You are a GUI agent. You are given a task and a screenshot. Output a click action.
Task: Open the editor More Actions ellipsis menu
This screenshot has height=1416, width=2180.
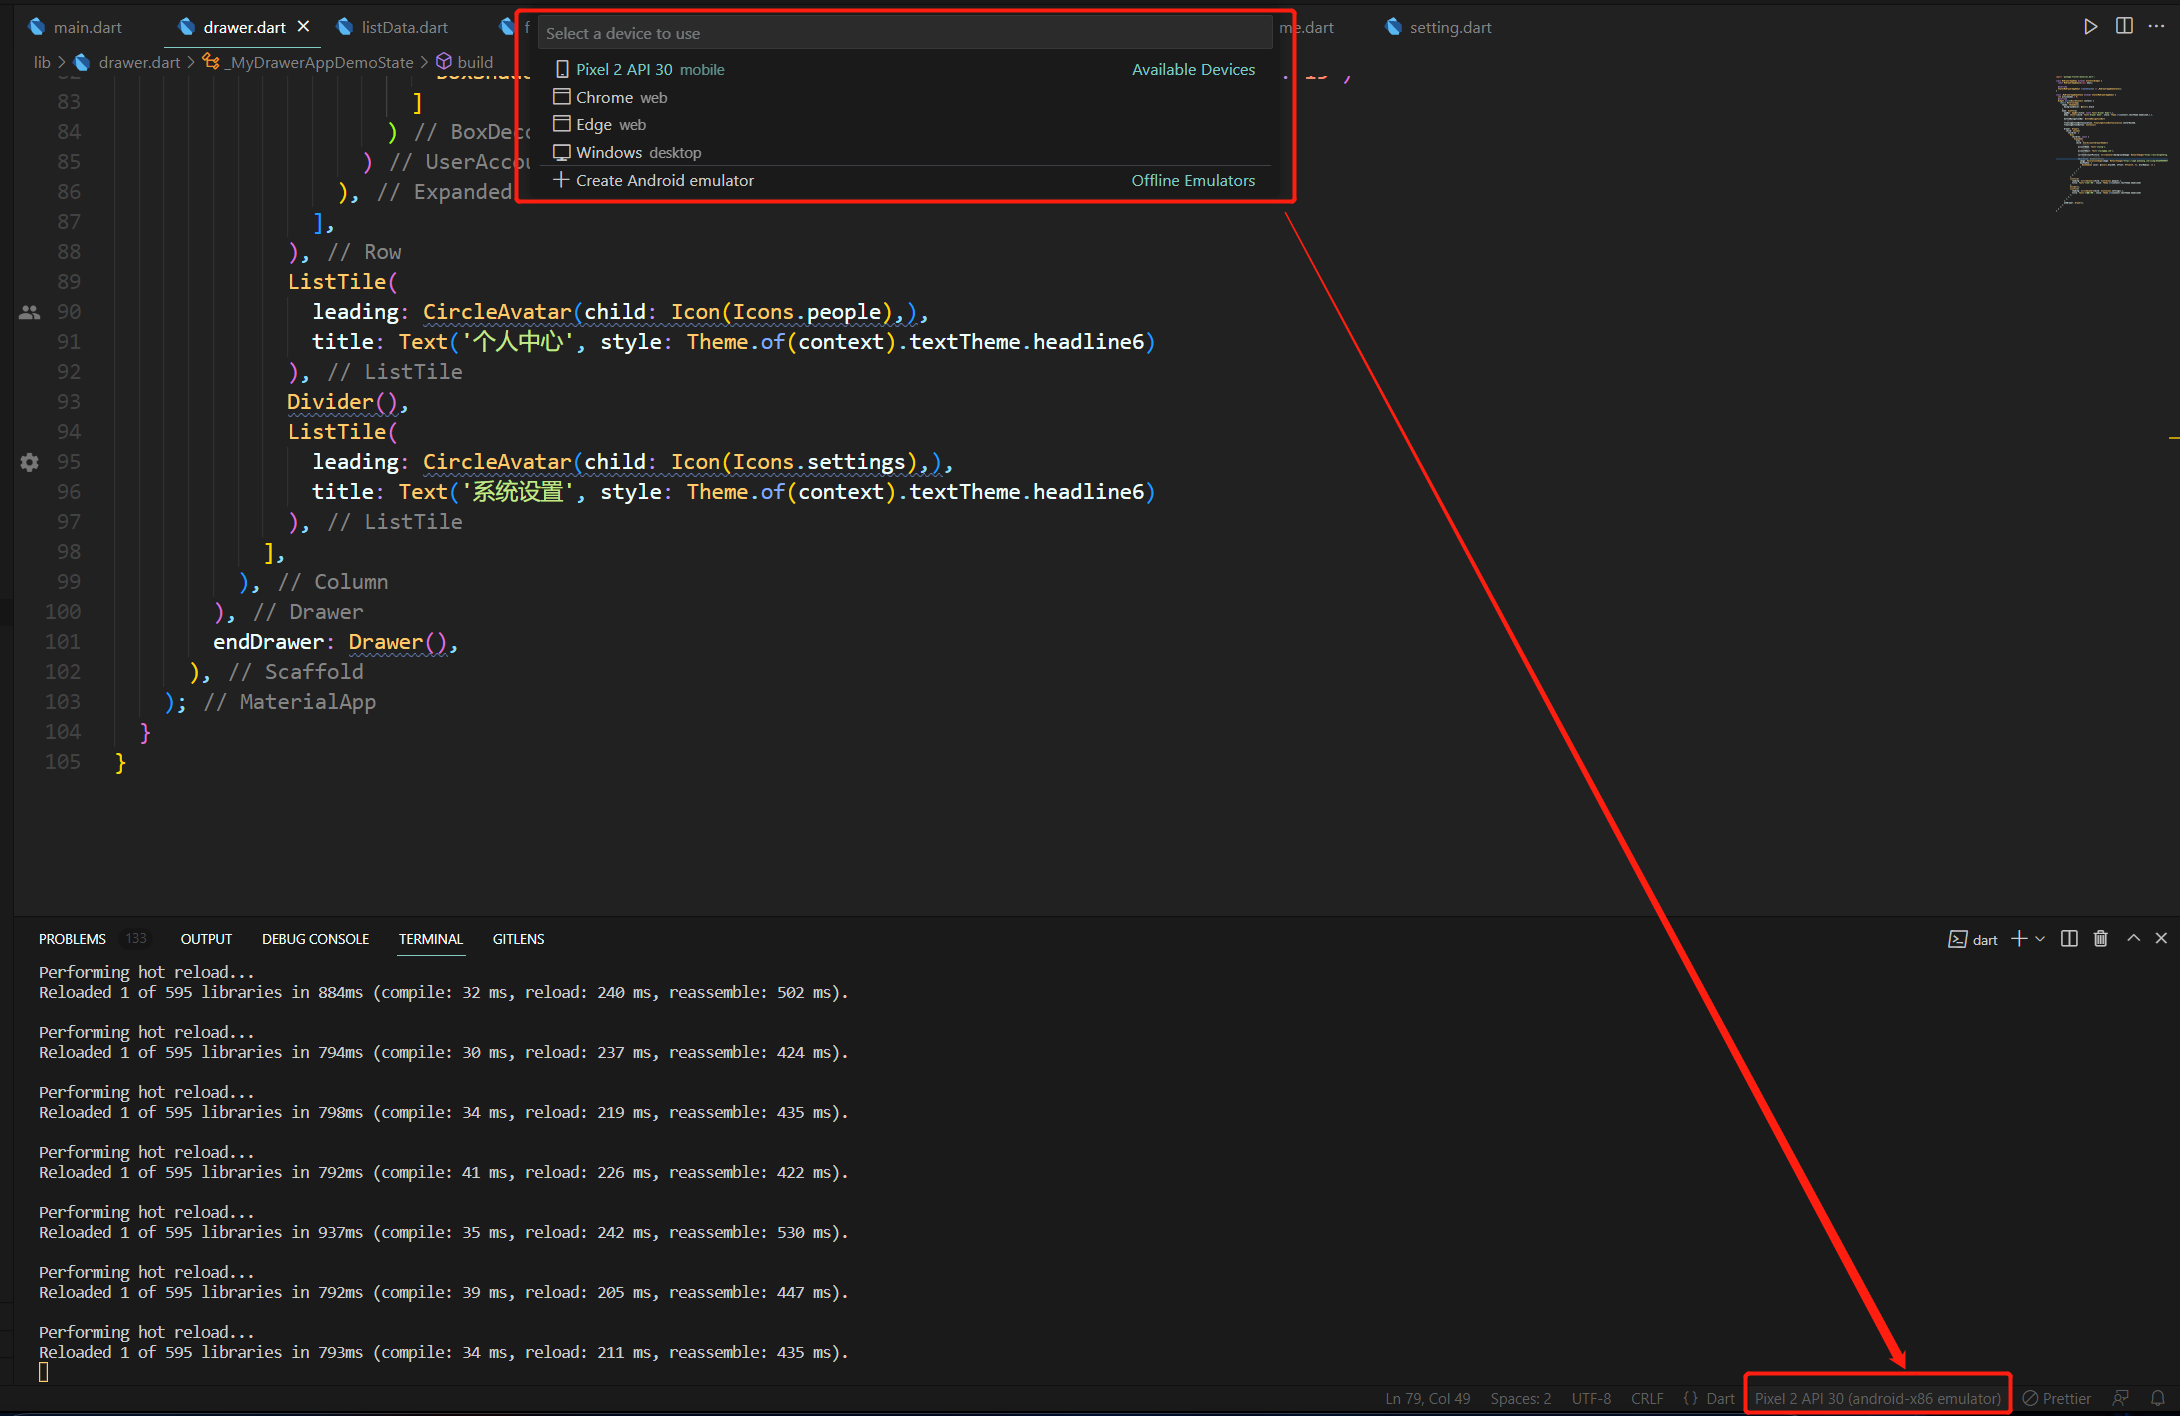(2156, 27)
